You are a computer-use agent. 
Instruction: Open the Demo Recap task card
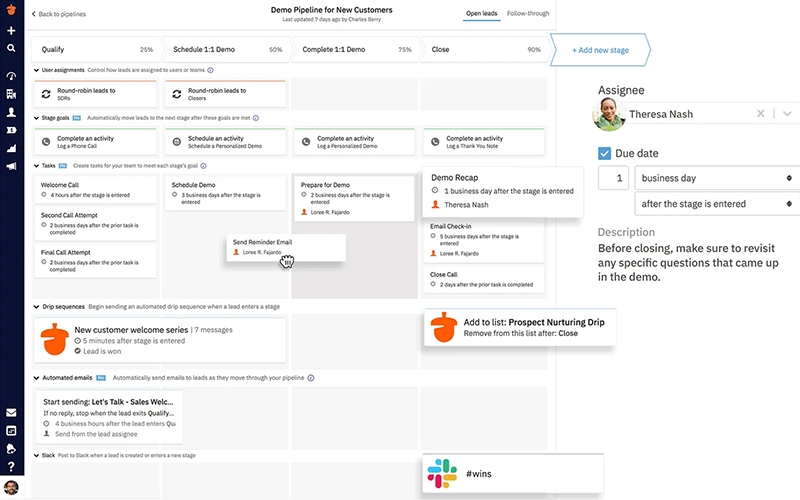pyautogui.click(x=503, y=191)
